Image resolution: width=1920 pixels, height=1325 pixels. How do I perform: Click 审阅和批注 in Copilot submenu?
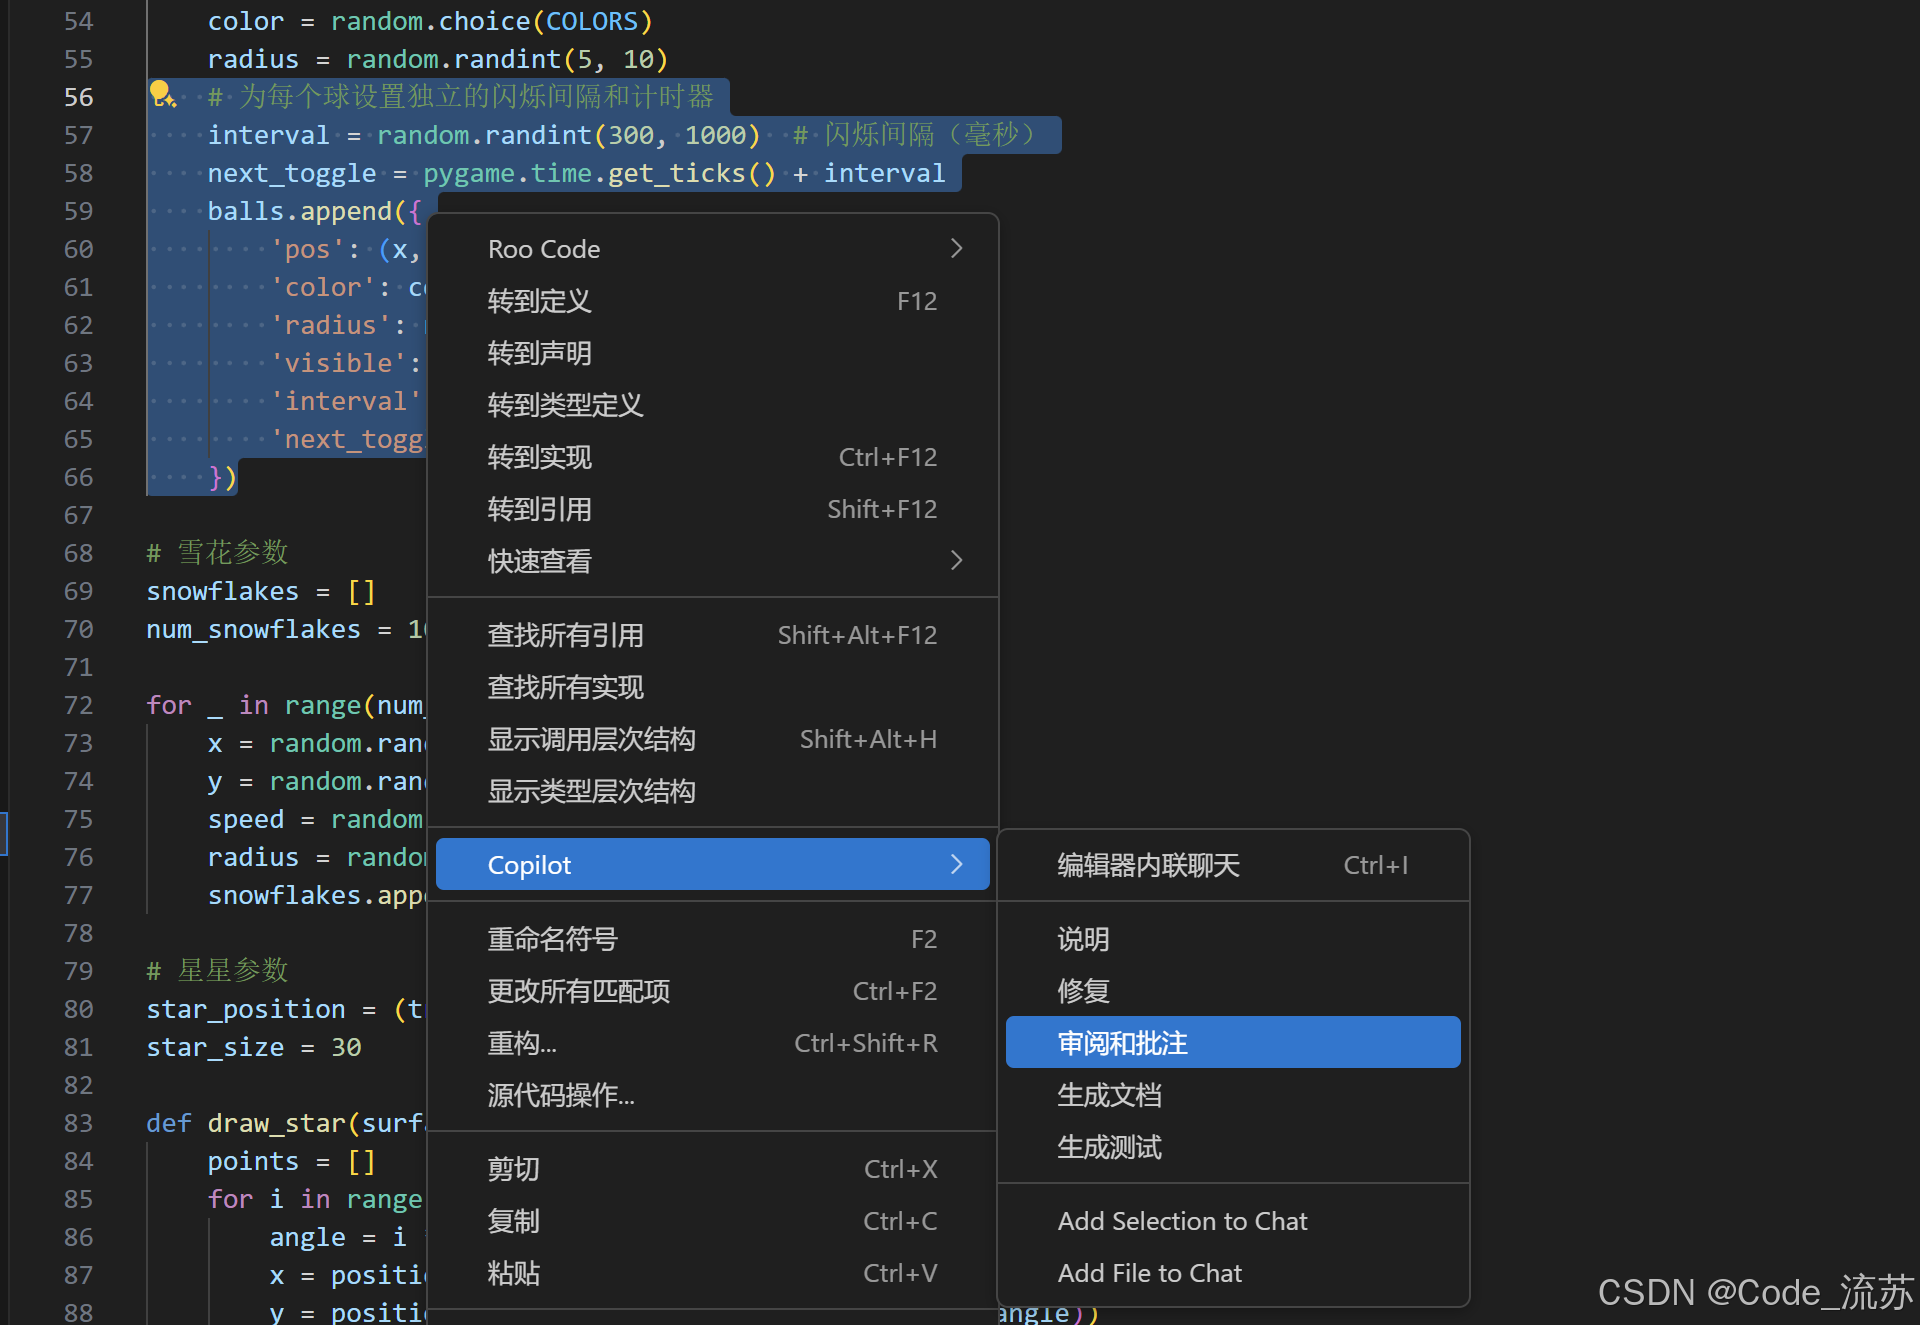pos(1122,1043)
